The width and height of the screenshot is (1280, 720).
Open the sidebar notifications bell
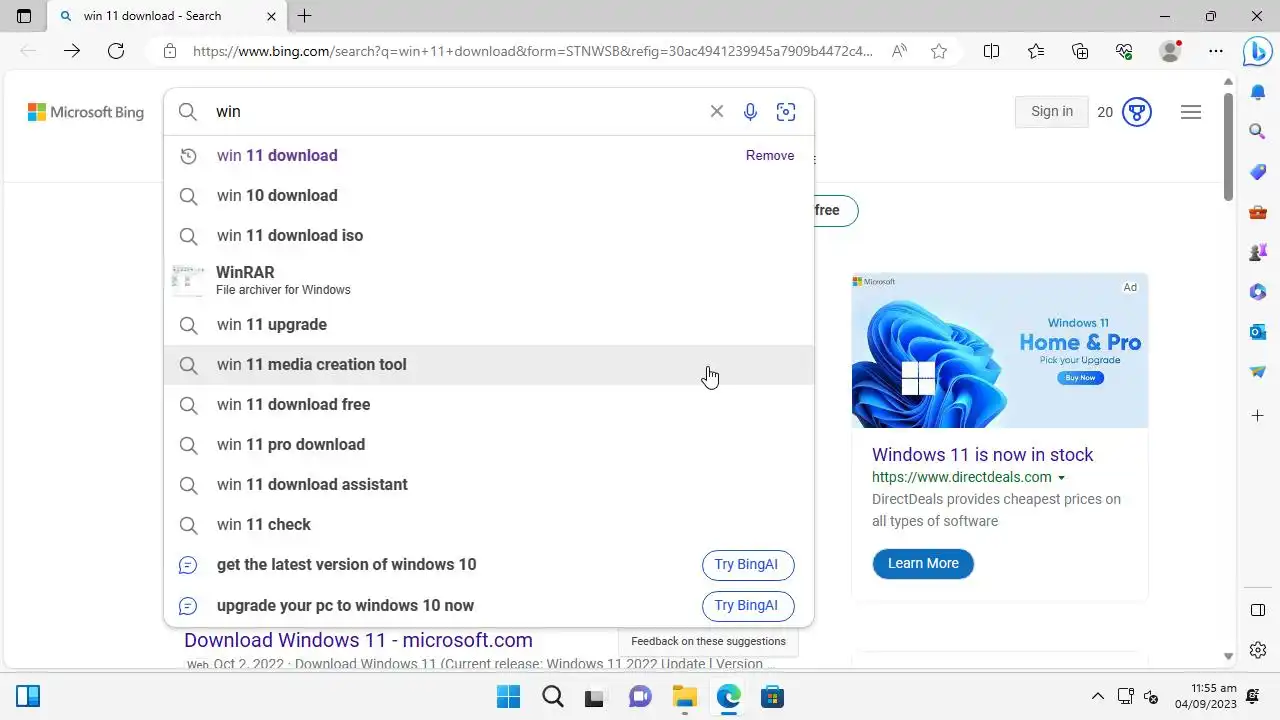[1258, 92]
